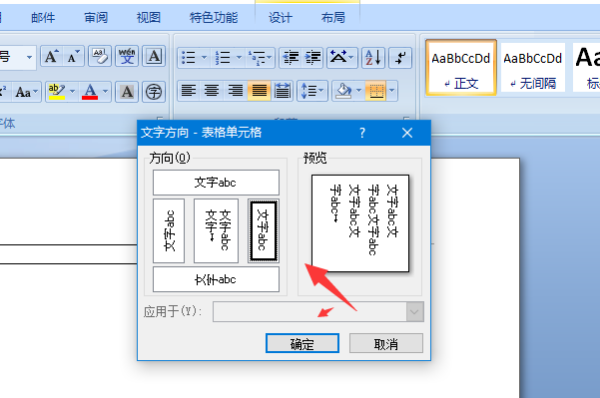Switch to the 邮件 tab
The image size is (600, 398).
pos(43,18)
